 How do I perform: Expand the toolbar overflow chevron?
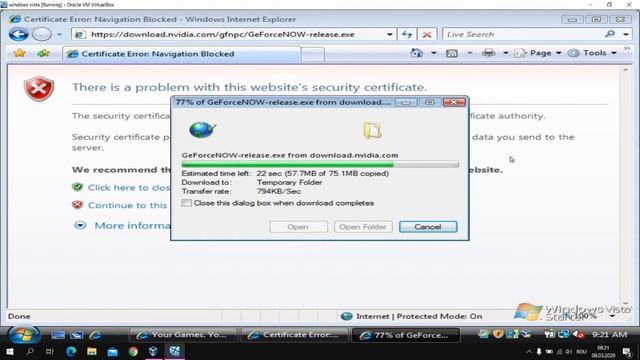pyautogui.click(x=627, y=49)
